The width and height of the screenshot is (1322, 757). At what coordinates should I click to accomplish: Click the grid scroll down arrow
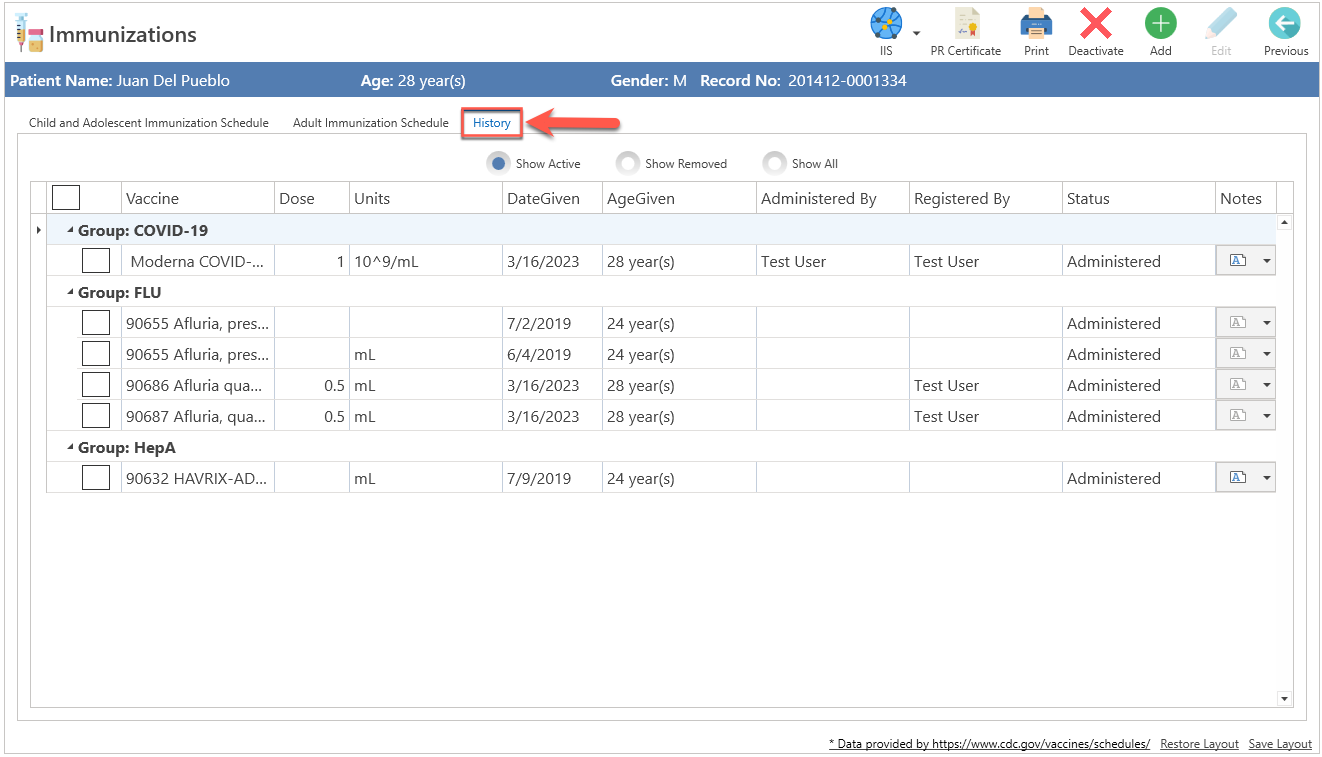pyautogui.click(x=1285, y=699)
